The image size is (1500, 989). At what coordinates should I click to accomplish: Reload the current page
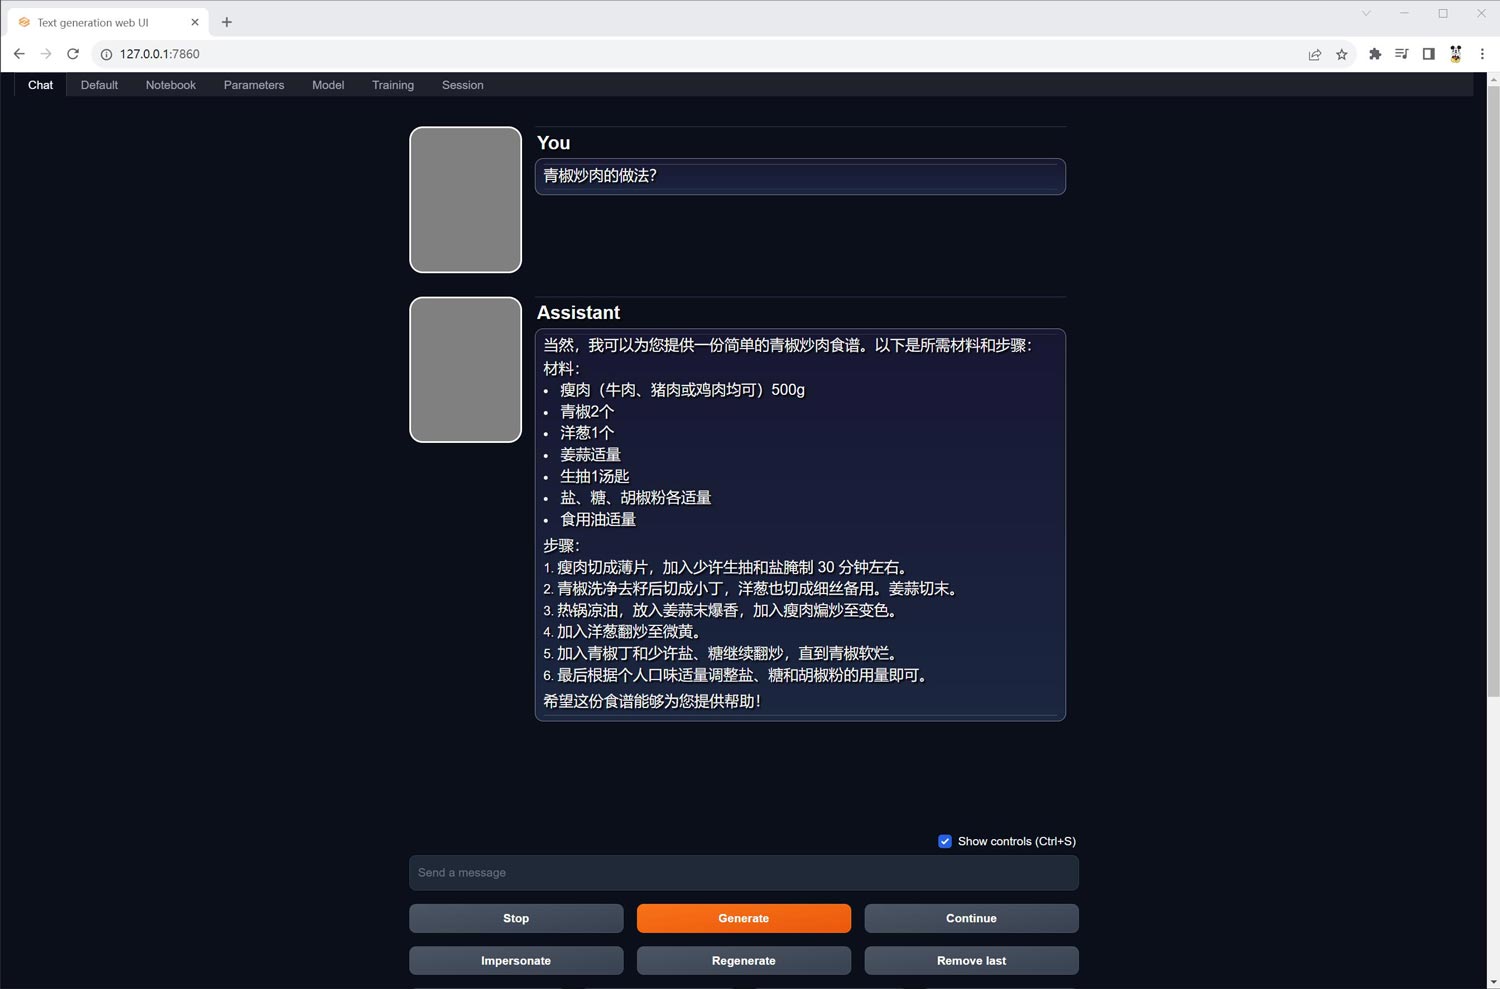pos(73,54)
